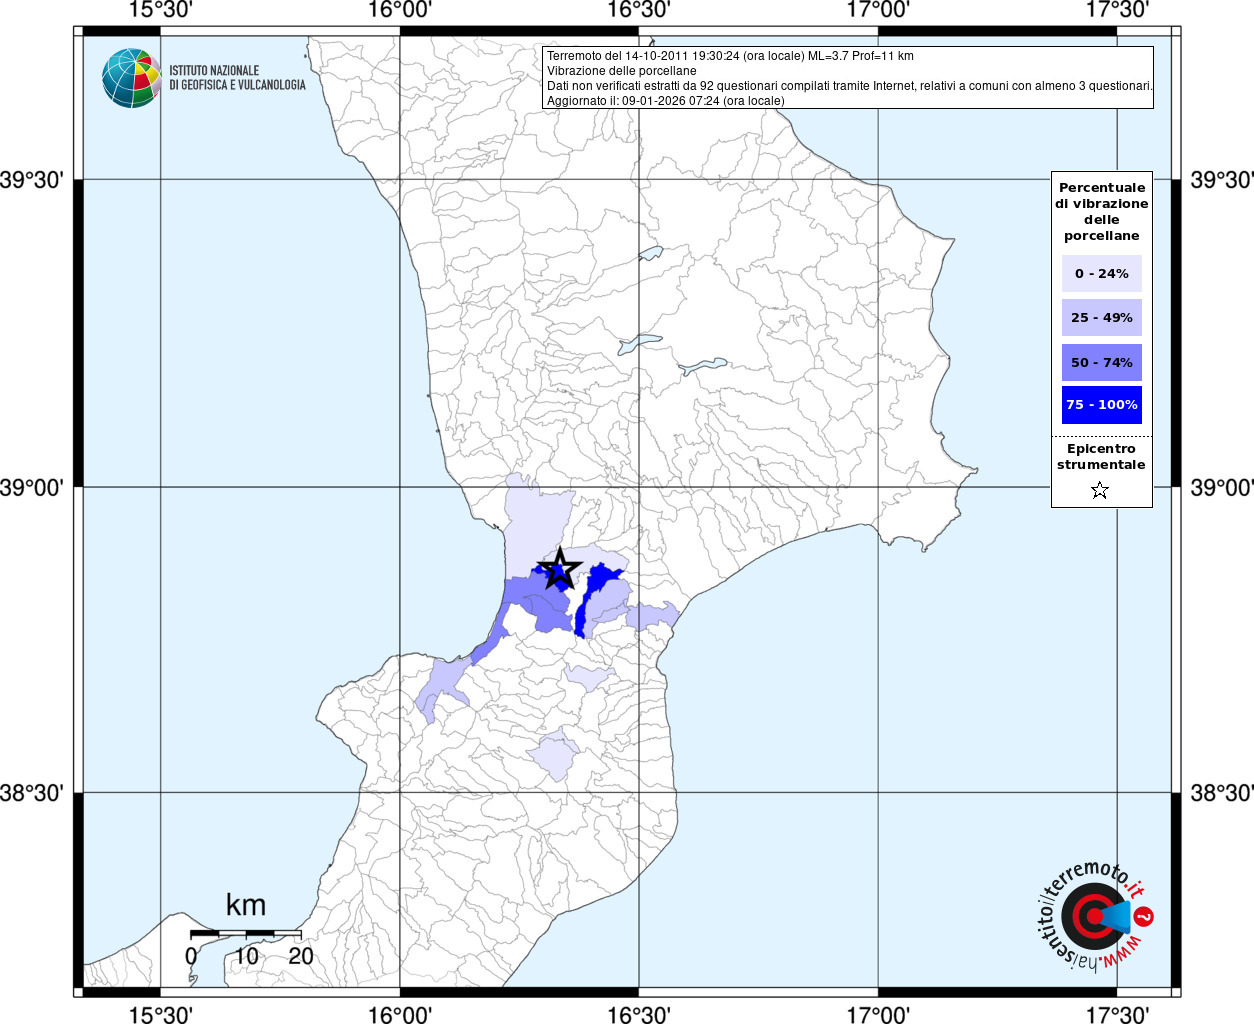
Task: Click the INGV globe logo
Action: point(131,78)
